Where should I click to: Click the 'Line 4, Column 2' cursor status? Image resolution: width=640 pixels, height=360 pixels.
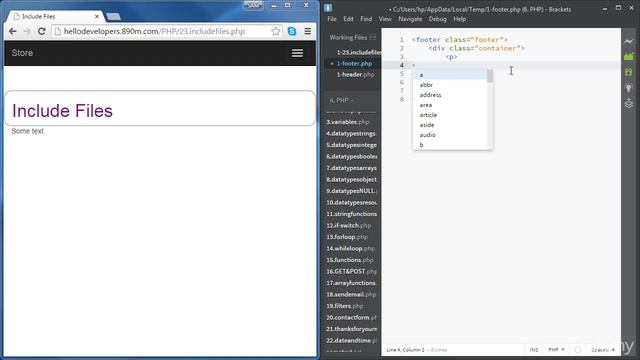click(x=405, y=350)
